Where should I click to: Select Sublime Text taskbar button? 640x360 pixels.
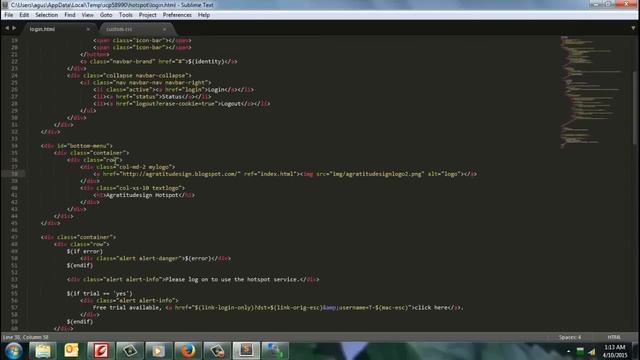(x=246, y=351)
